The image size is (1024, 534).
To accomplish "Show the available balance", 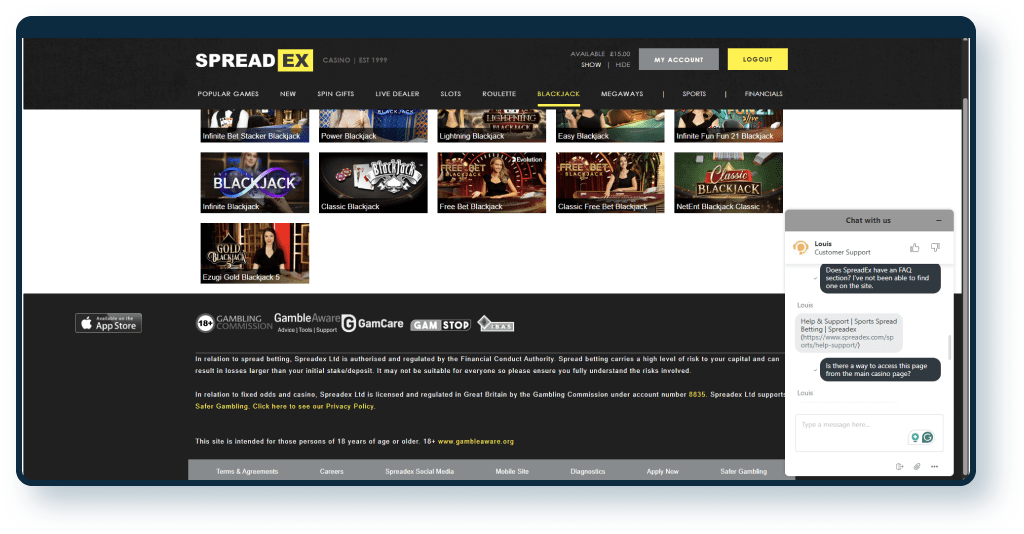I will coord(591,65).
